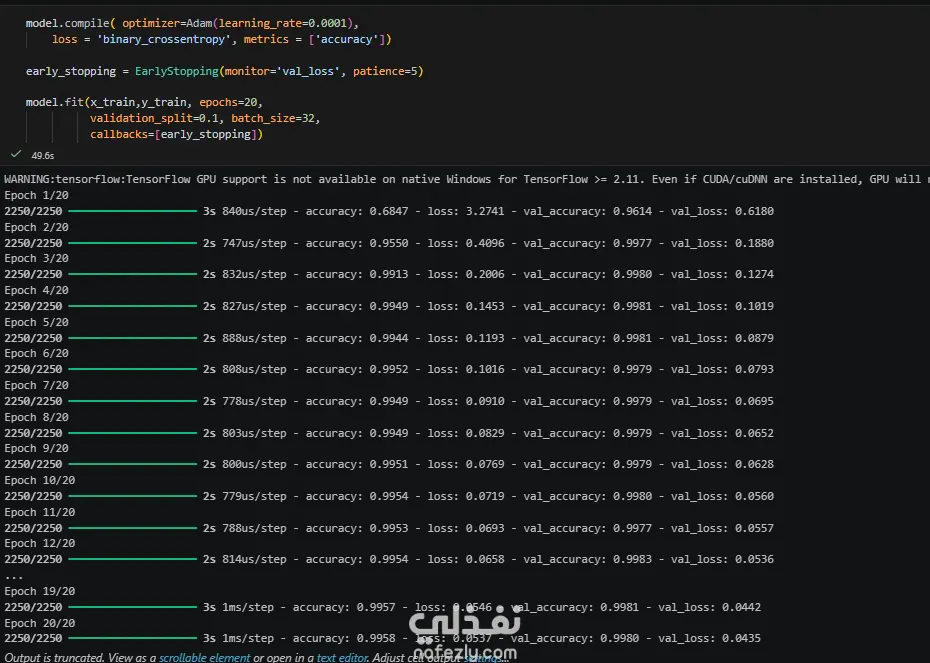This screenshot has width=930, height=663.
Task: Click the early_stopping variable assignment name
Action: [71, 71]
